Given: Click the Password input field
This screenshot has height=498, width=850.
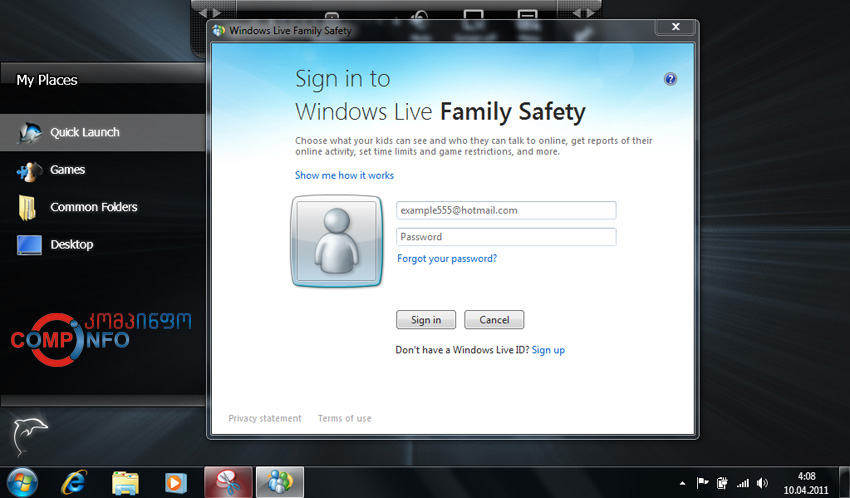Looking at the screenshot, I should (x=506, y=237).
